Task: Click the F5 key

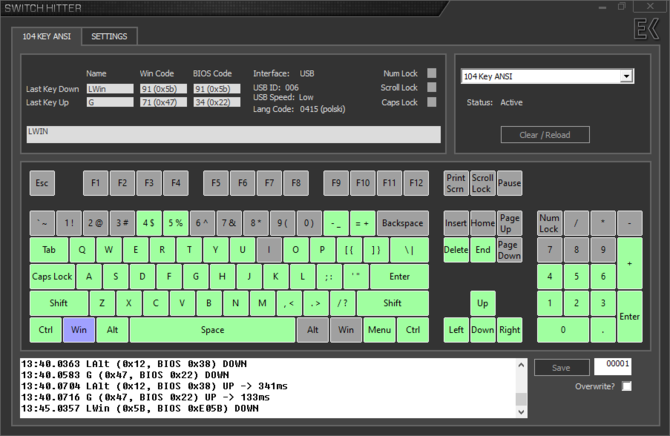Action: pyautogui.click(x=216, y=183)
